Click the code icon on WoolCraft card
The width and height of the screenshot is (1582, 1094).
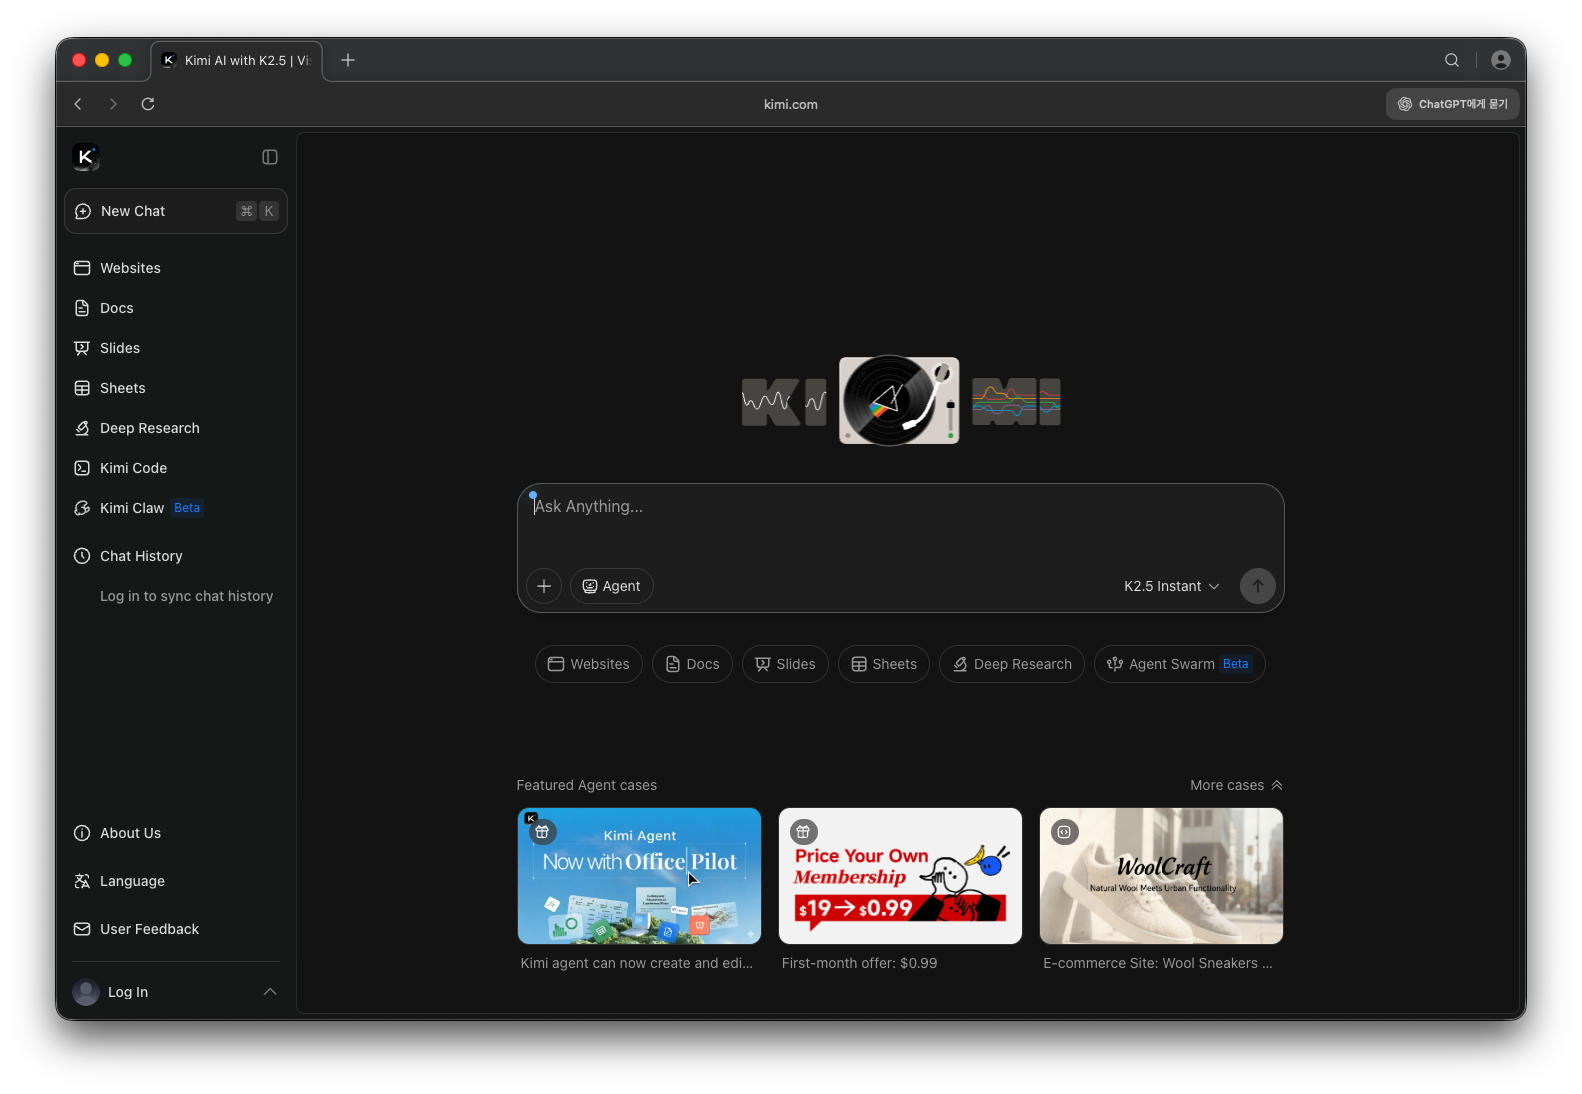pos(1065,832)
